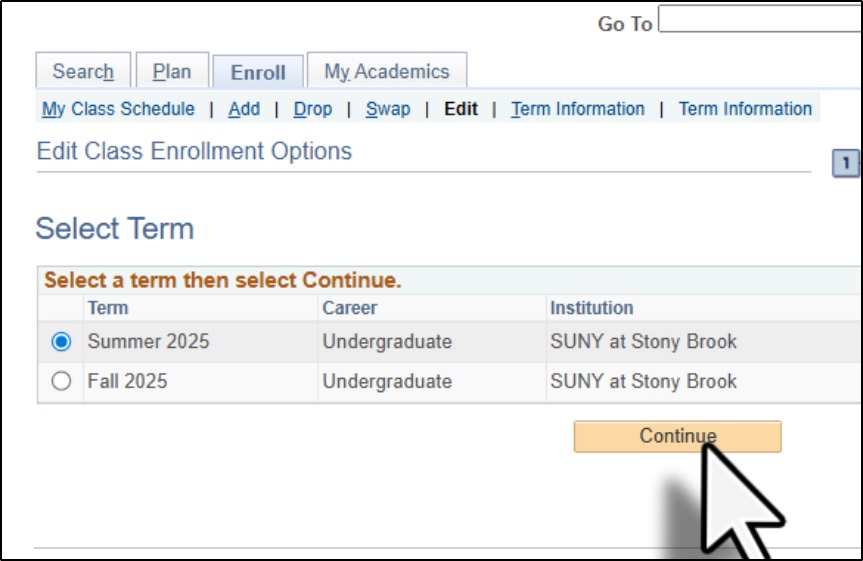Viewport: 863px width, 561px height.
Task: Go to the My Academics tab
Action: (387, 72)
